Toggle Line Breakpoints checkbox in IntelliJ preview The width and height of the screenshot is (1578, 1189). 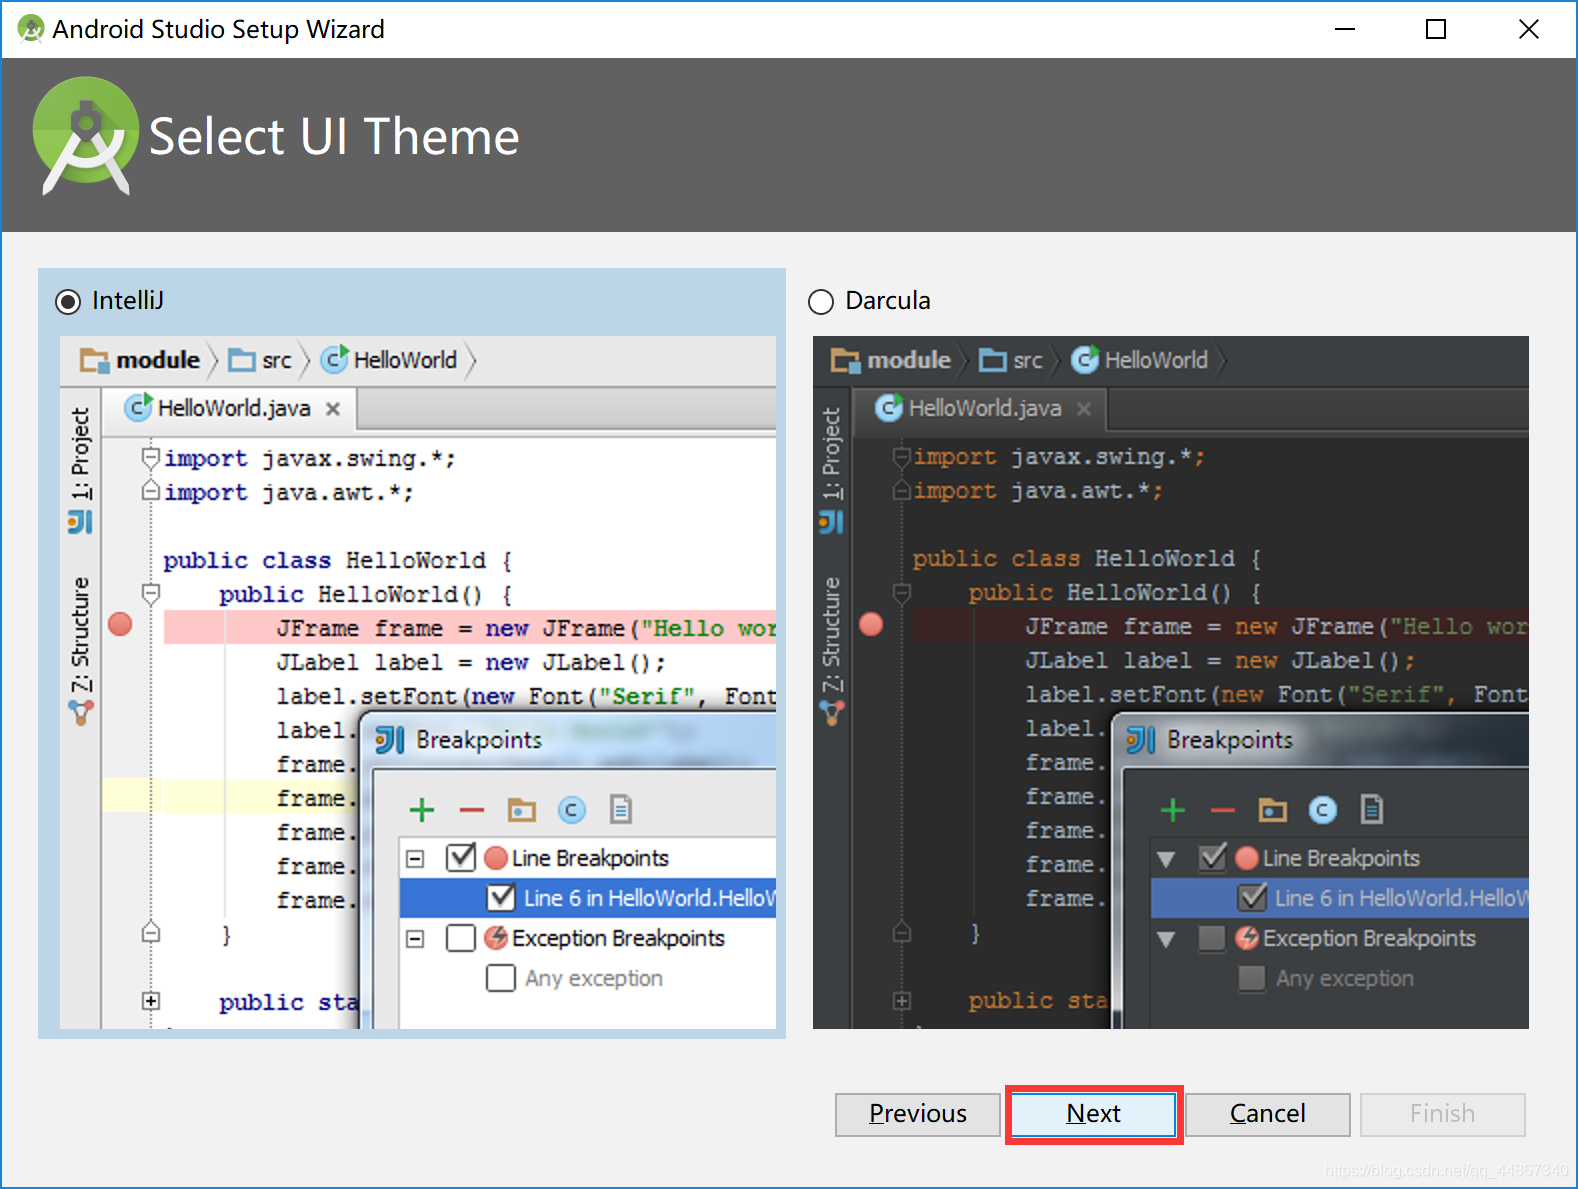461,857
